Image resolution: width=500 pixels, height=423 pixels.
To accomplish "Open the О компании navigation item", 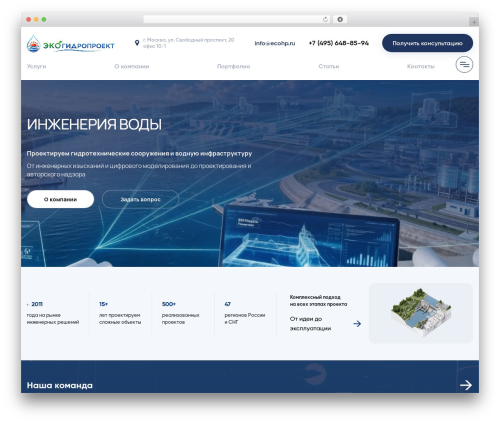I will click(x=132, y=66).
